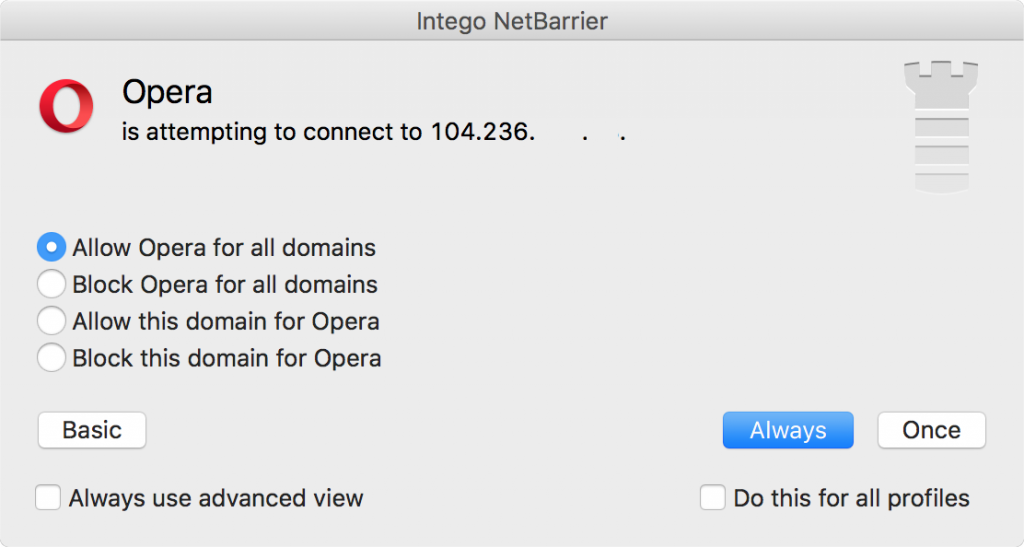Select Block Opera for all domains radio
The height and width of the screenshot is (547, 1024).
point(51,284)
